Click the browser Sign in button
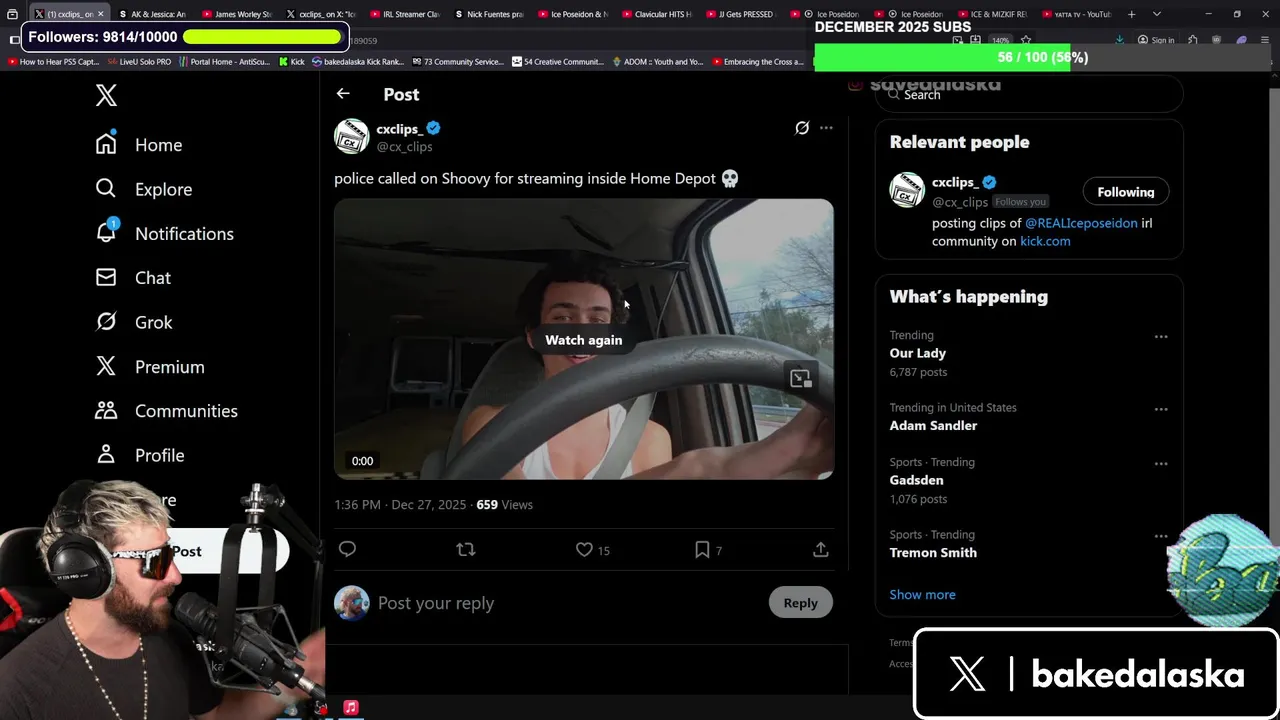The image size is (1280, 720). [x=1157, y=40]
